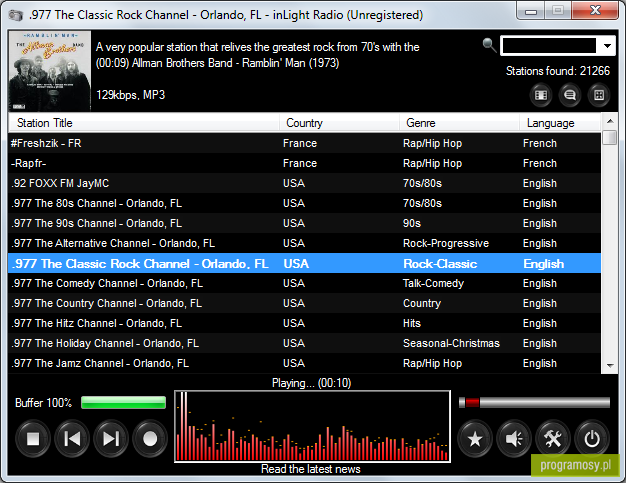626x483 pixels.
Task: Select highlighted .977 The Classic Rock Channel
Action: (x=304, y=263)
